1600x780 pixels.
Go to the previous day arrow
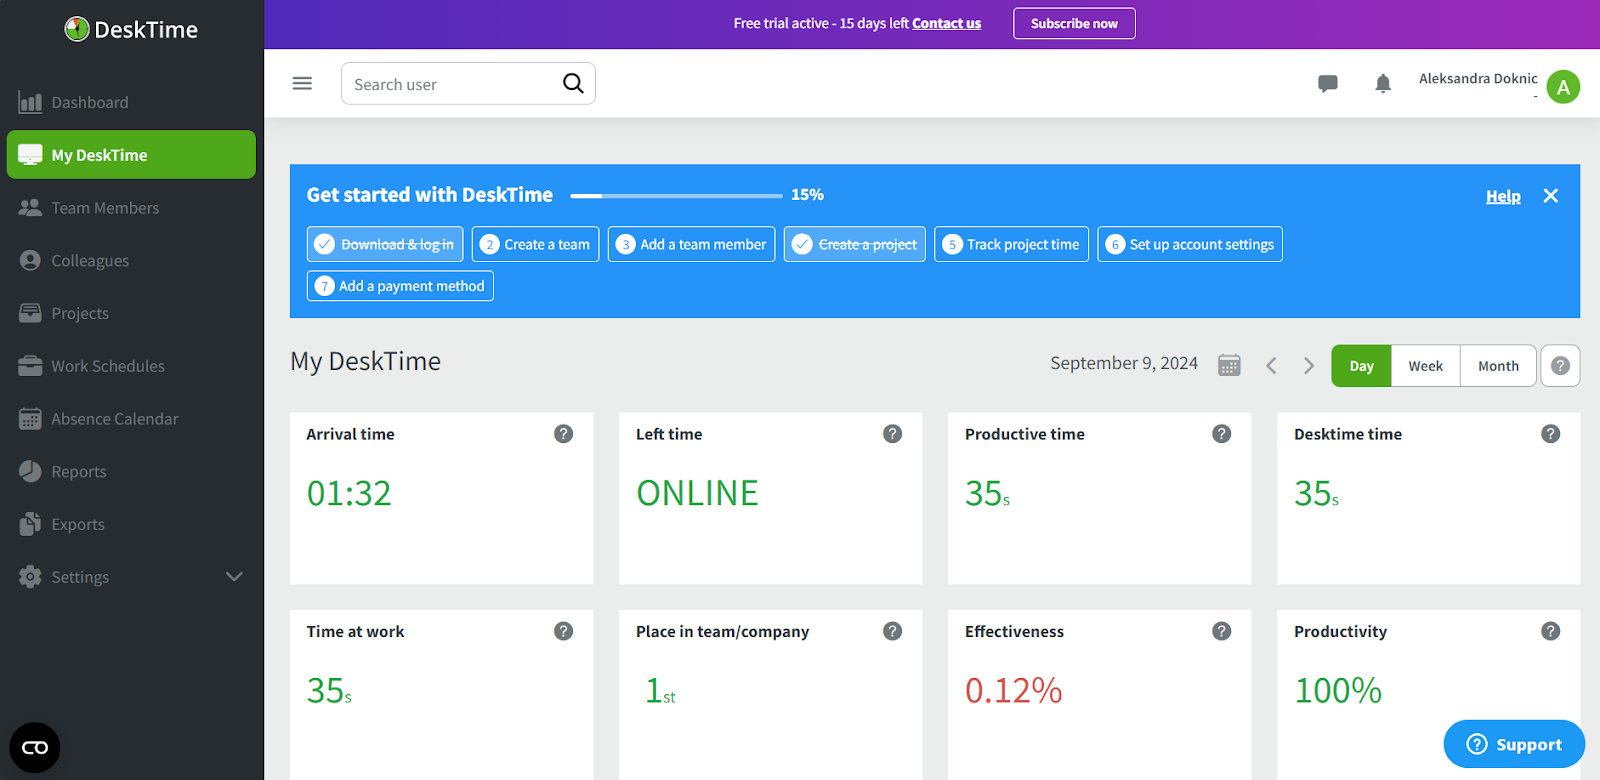[1271, 366]
